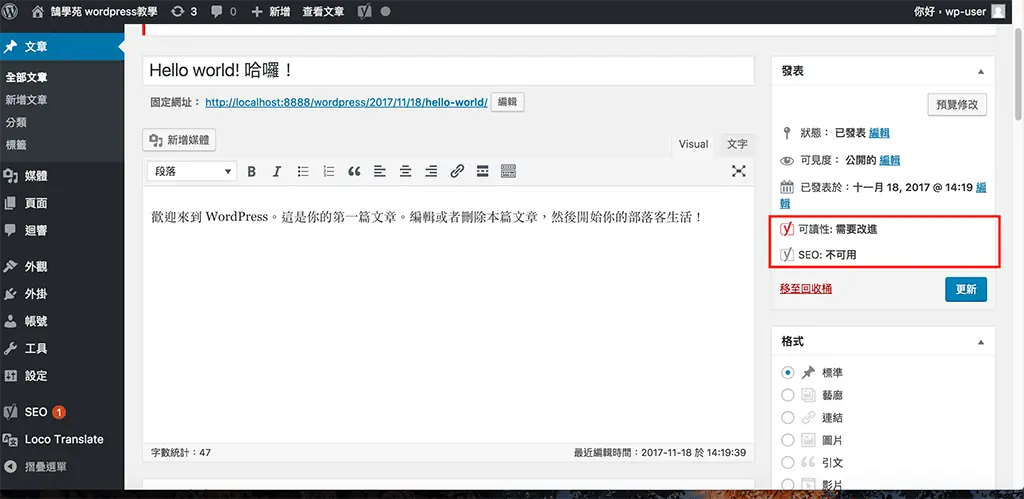This screenshot has width=1024, height=499.
Task: Toggle the toolbar toggle keyboard icon
Action: click(x=509, y=171)
